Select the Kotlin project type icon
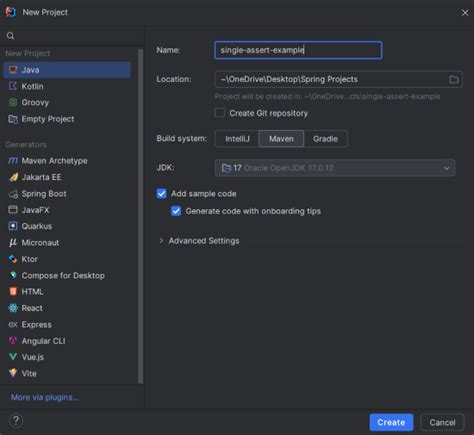474x435 pixels. click(x=13, y=86)
